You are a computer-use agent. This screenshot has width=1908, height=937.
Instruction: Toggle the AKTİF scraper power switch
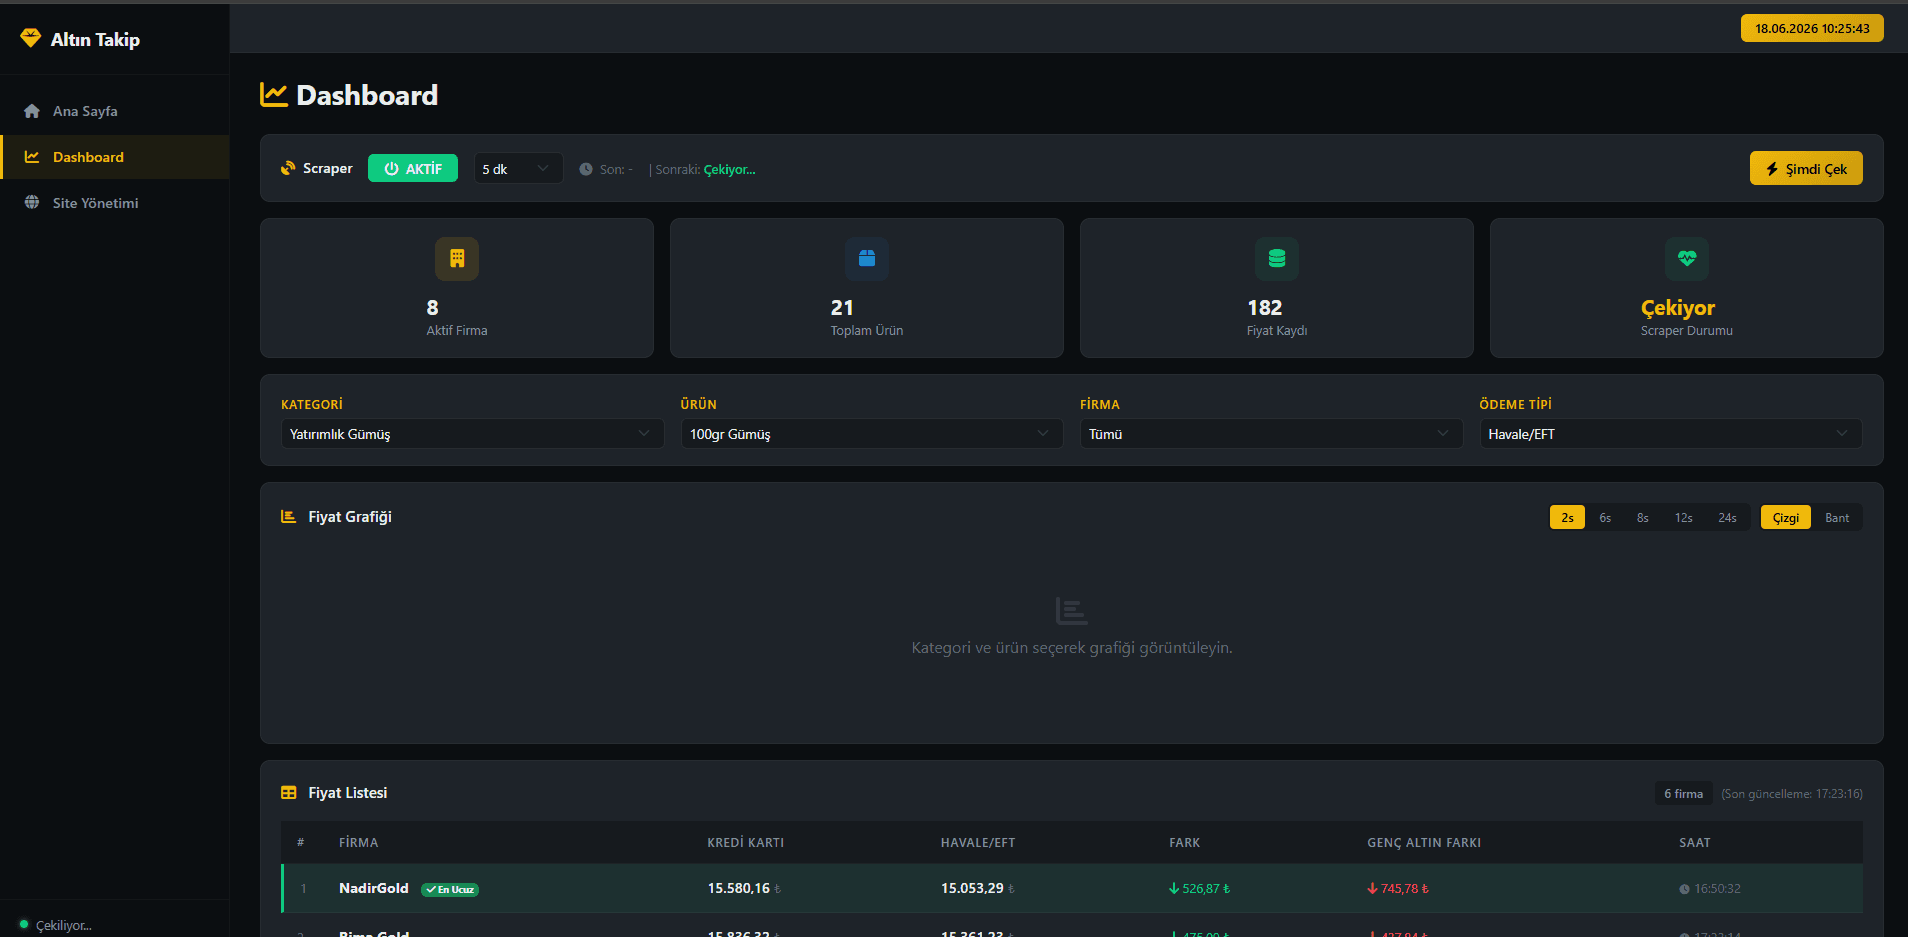(x=413, y=168)
